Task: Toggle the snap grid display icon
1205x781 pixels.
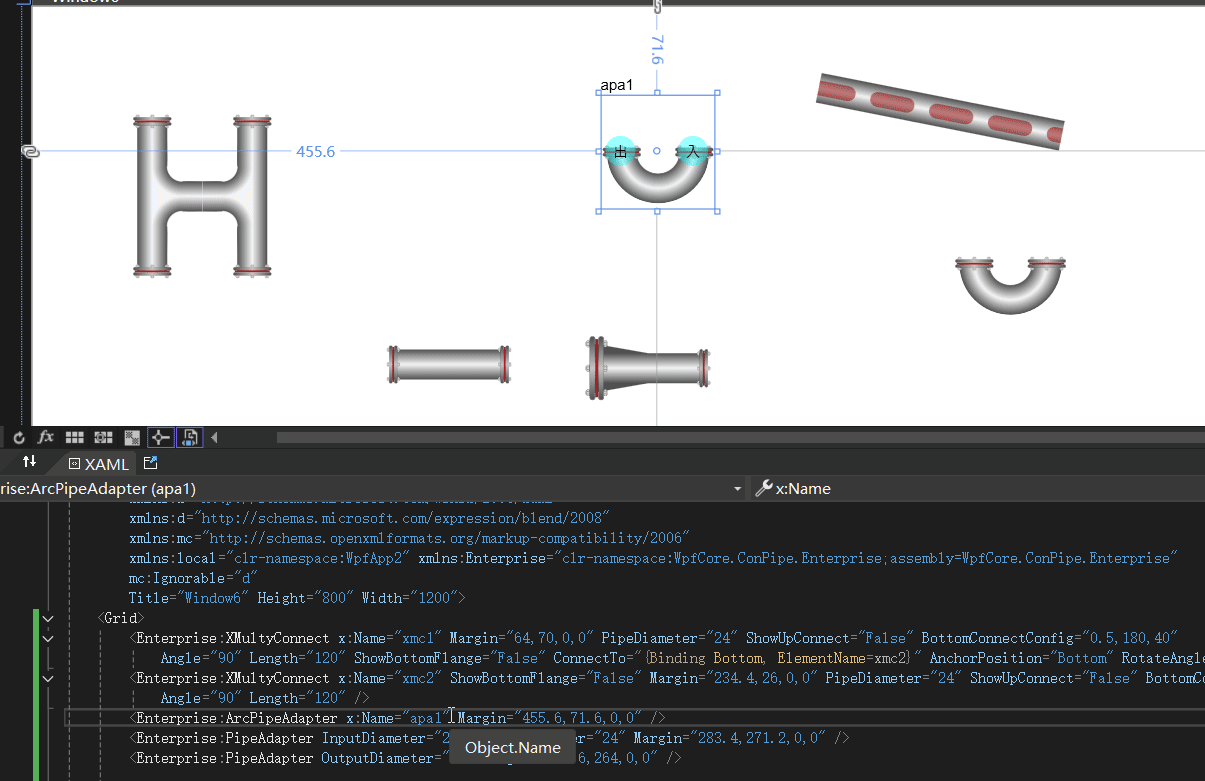Action: (74, 437)
